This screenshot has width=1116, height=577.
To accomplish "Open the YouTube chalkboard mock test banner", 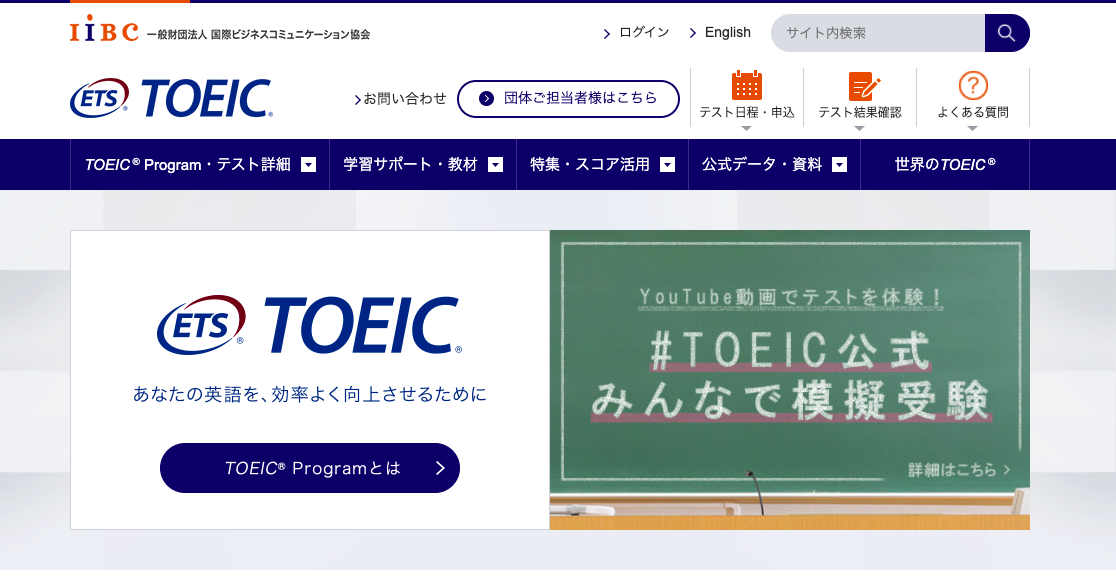I will (789, 379).
